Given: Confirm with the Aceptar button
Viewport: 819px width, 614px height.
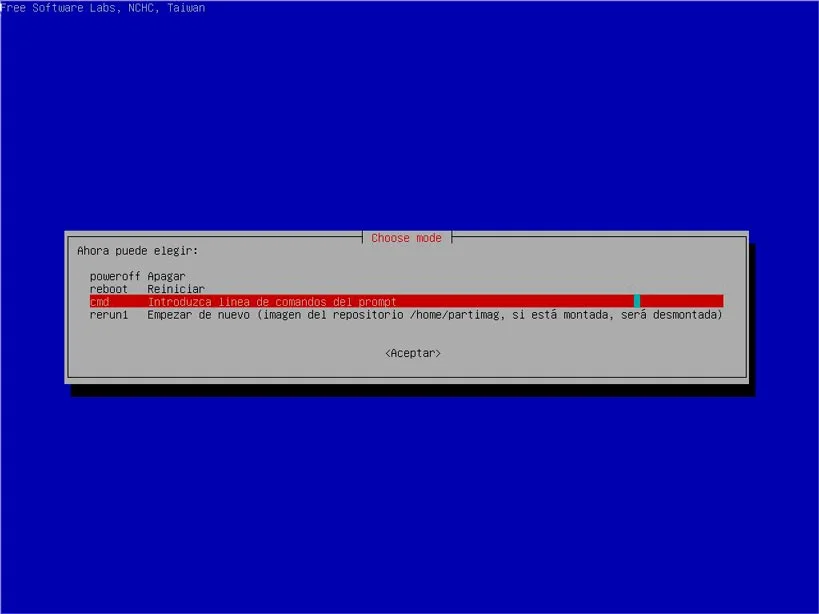Looking at the screenshot, I should [x=413, y=353].
